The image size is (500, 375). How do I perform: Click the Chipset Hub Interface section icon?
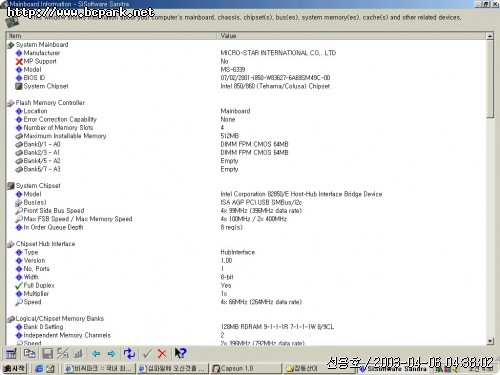[11, 244]
